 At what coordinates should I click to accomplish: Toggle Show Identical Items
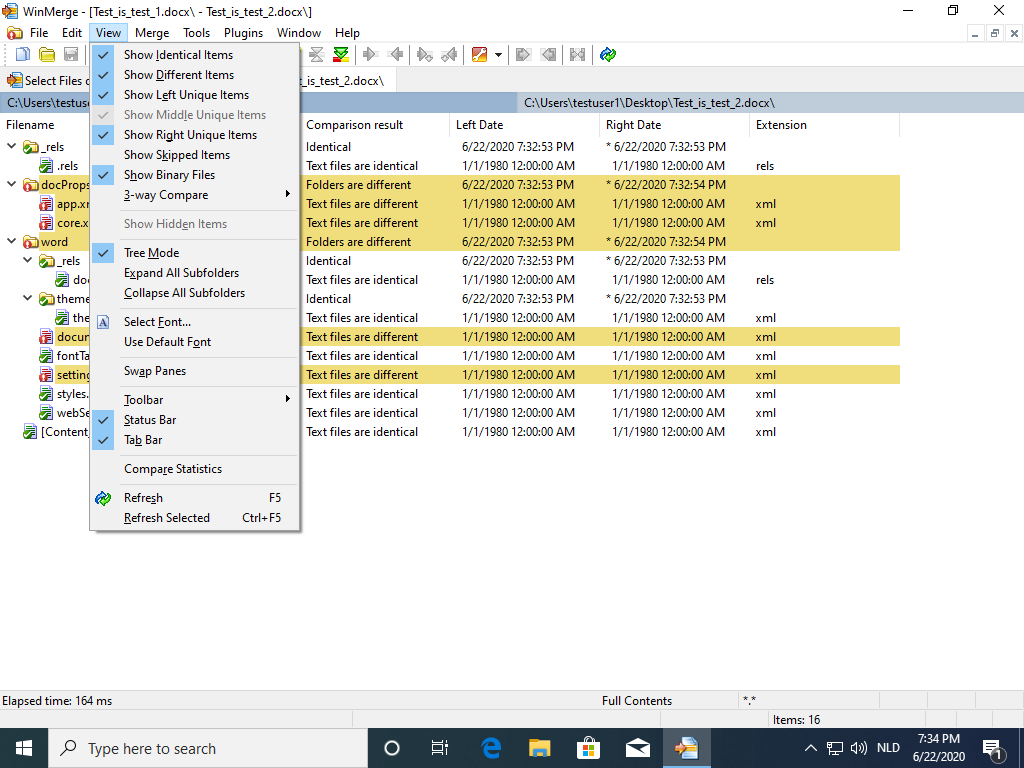[x=195, y=55]
